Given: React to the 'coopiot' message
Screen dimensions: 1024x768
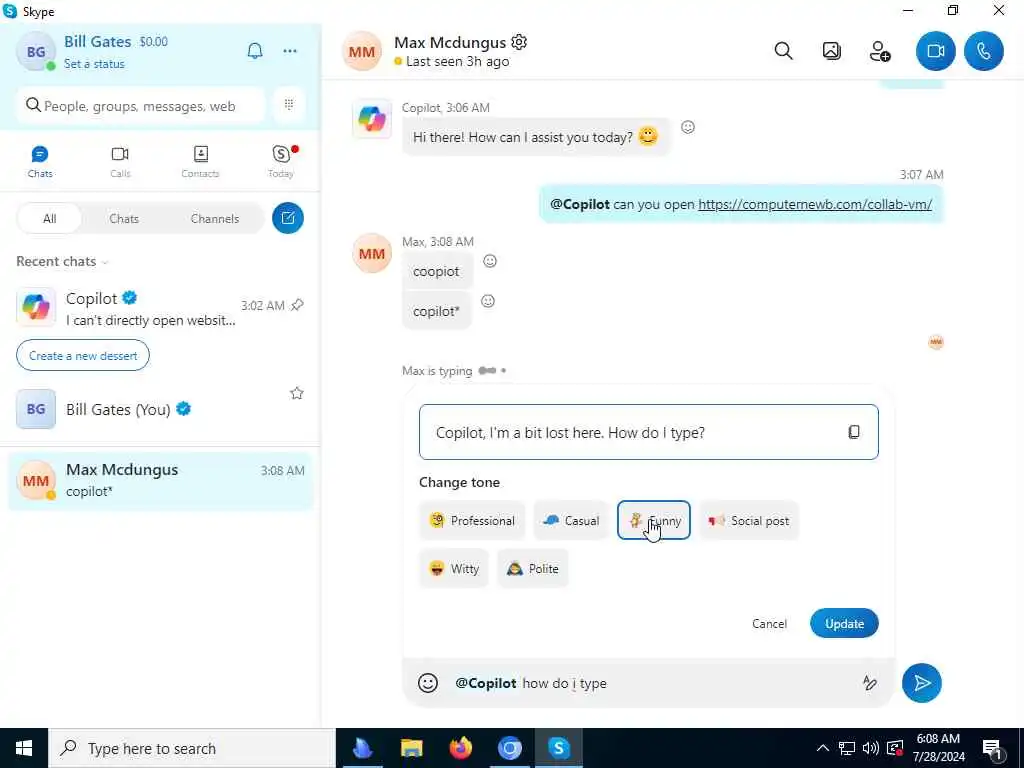Looking at the screenshot, I should point(490,261).
